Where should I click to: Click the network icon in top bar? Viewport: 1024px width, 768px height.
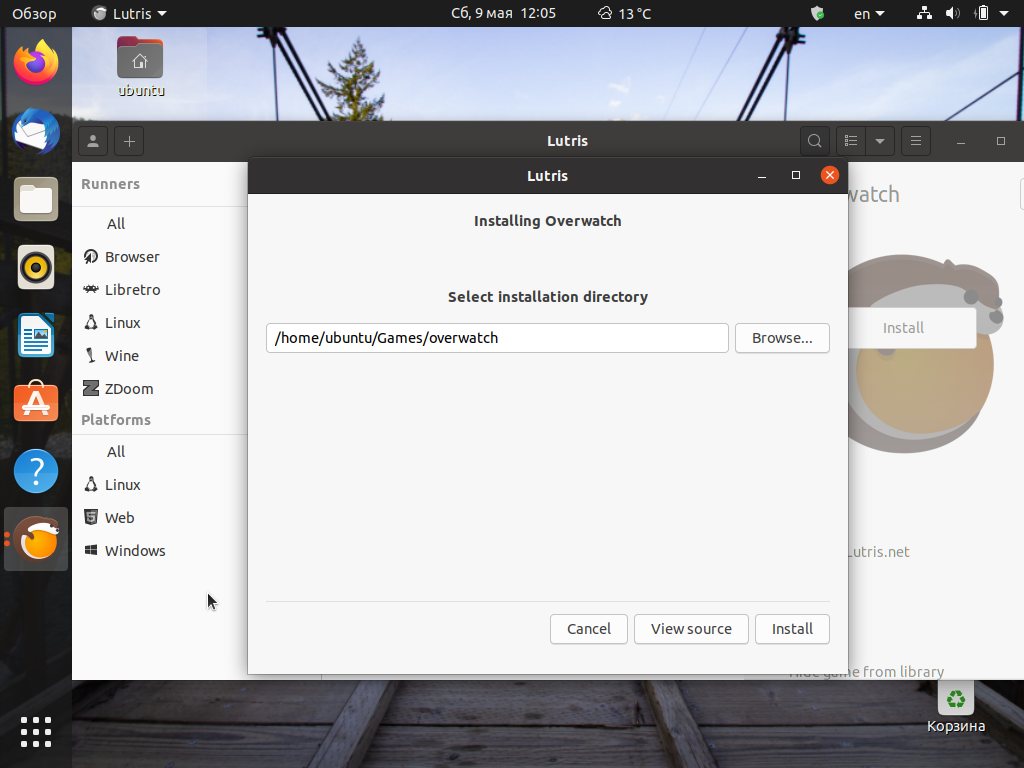tap(924, 13)
